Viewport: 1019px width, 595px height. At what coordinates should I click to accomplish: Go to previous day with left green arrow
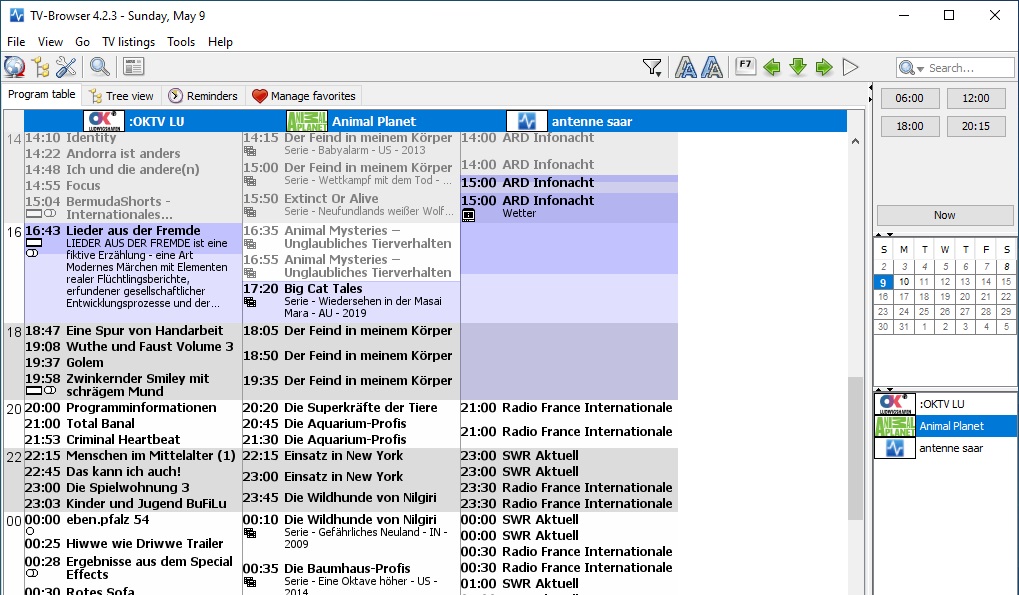(x=772, y=67)
